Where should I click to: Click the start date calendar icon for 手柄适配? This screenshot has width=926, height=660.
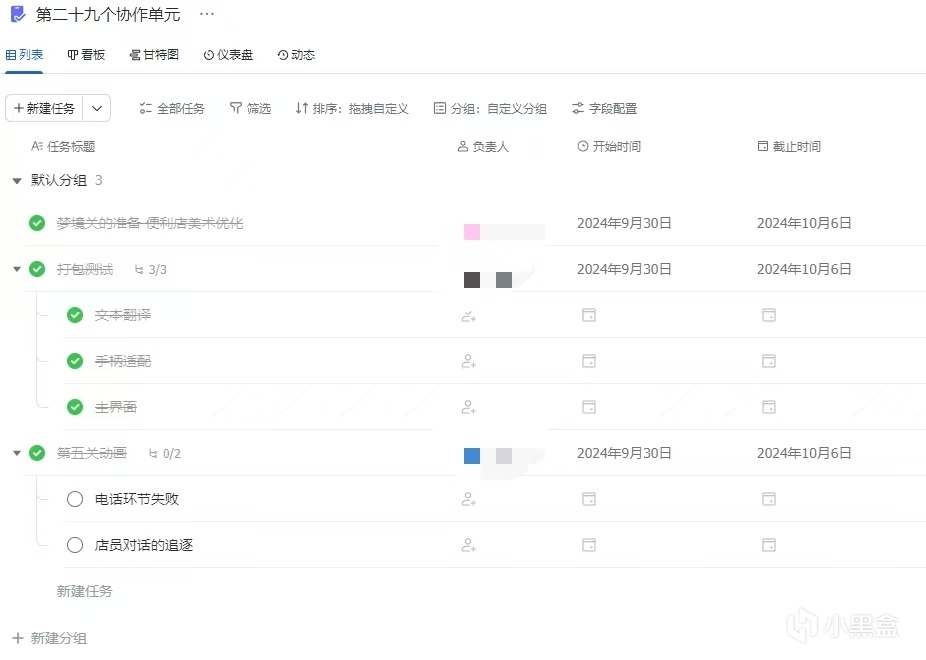tap(589, 361)
